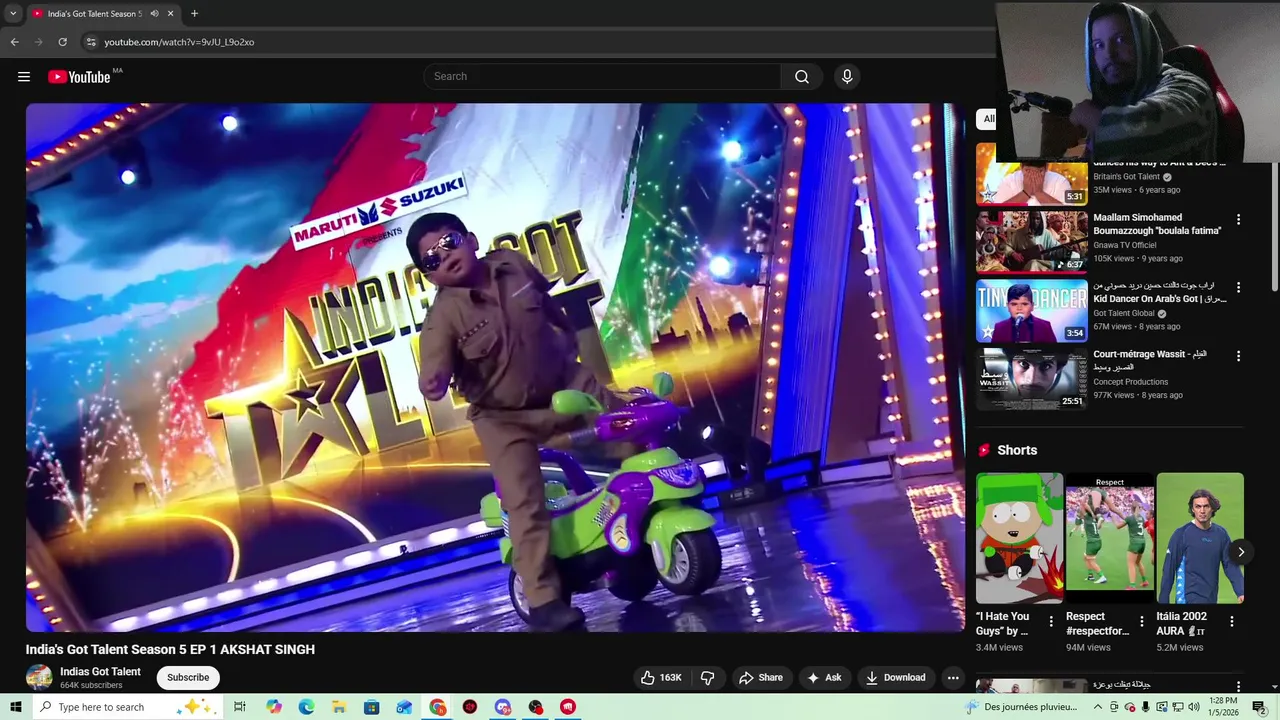The image size is (1280, 720).
Task: Open Windows notification center
Action: (1259, 707)
